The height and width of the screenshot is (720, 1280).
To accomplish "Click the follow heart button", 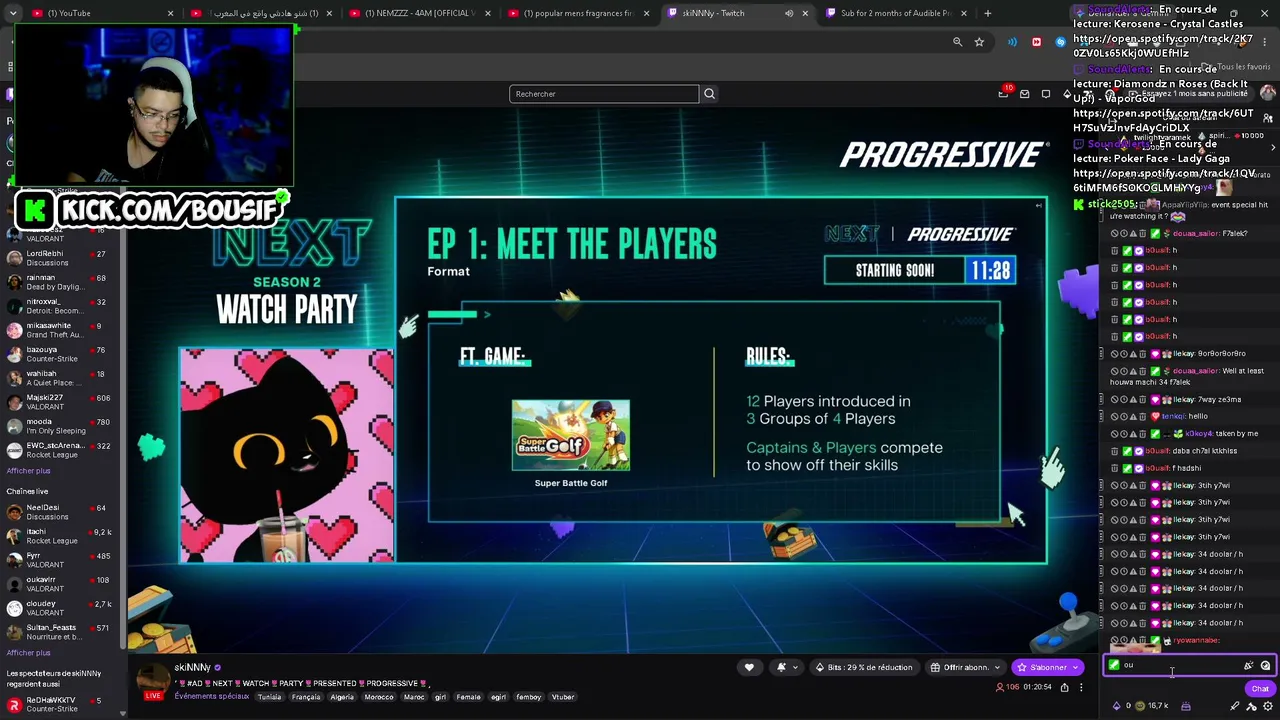I will point(749,667).
